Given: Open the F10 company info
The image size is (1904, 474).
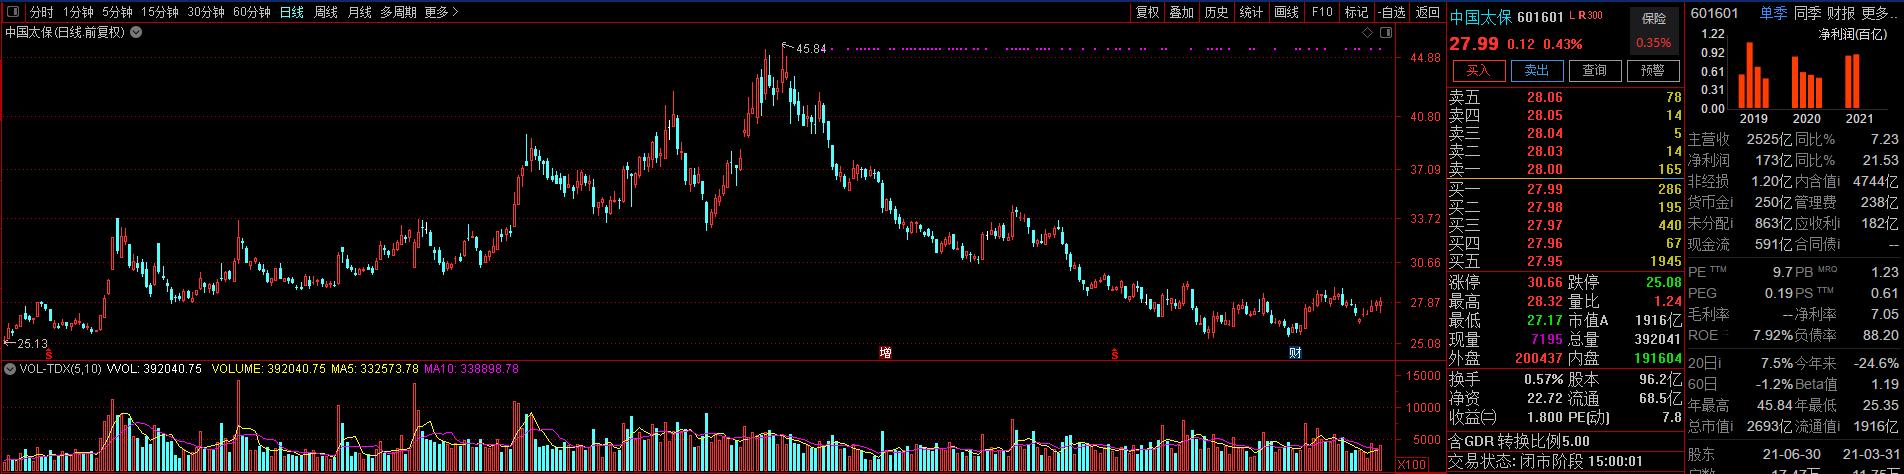Looking at the screenshot, I should click(x=1321, y=12).
